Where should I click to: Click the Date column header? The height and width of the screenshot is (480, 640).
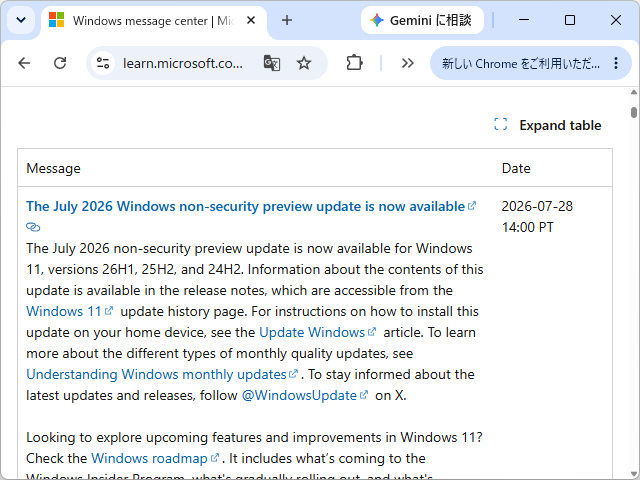(516, 168)
